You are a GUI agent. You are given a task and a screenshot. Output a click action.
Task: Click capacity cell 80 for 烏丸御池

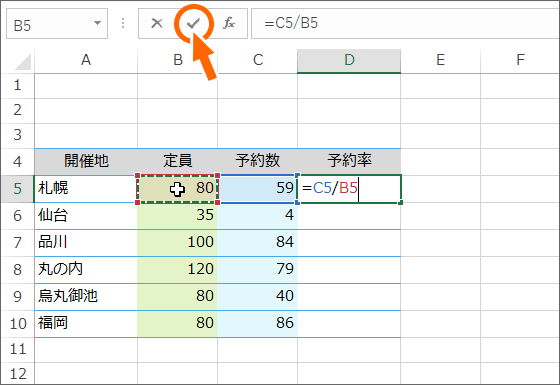coord(178,297)
